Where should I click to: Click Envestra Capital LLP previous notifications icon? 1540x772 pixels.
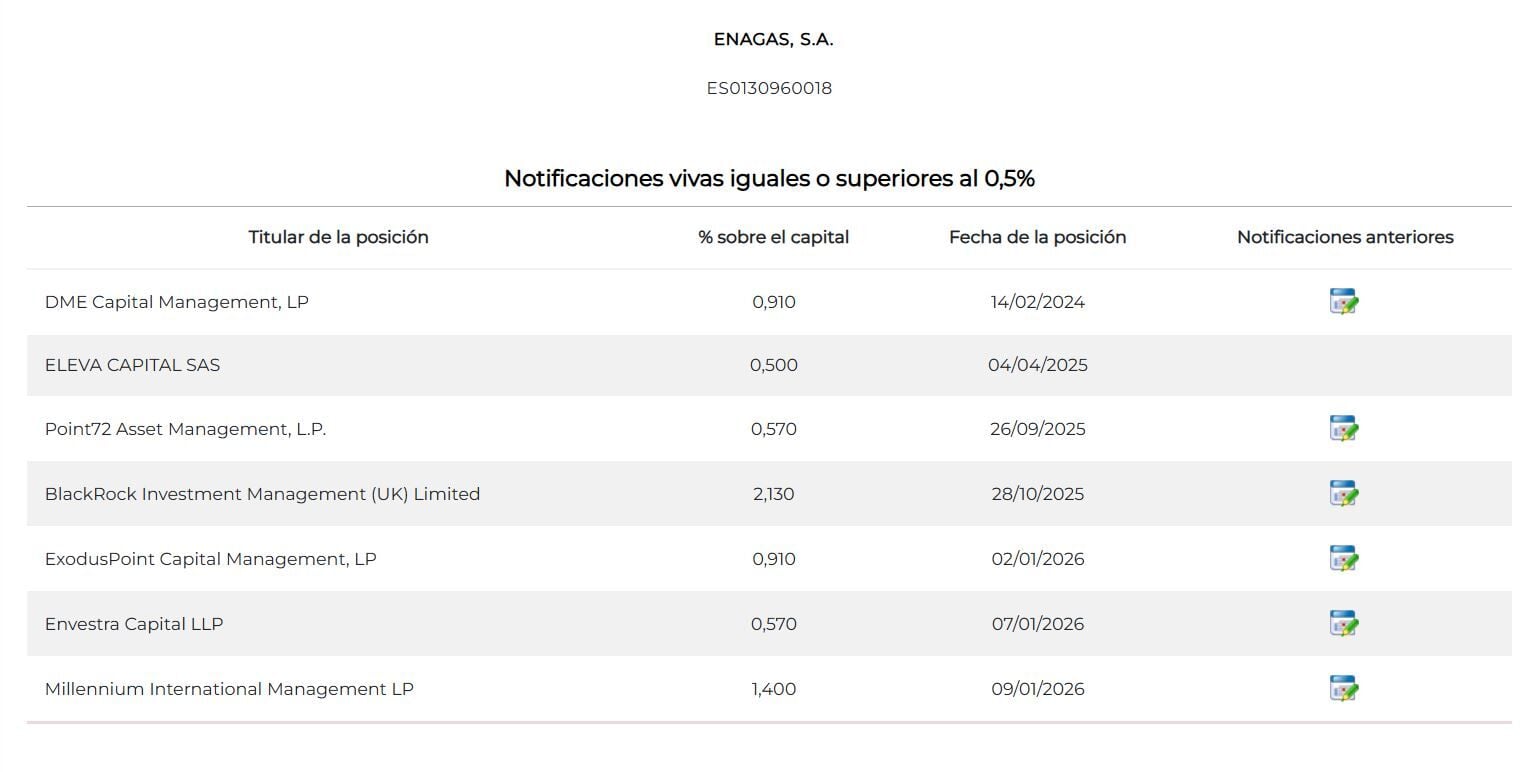point(1343,624)
